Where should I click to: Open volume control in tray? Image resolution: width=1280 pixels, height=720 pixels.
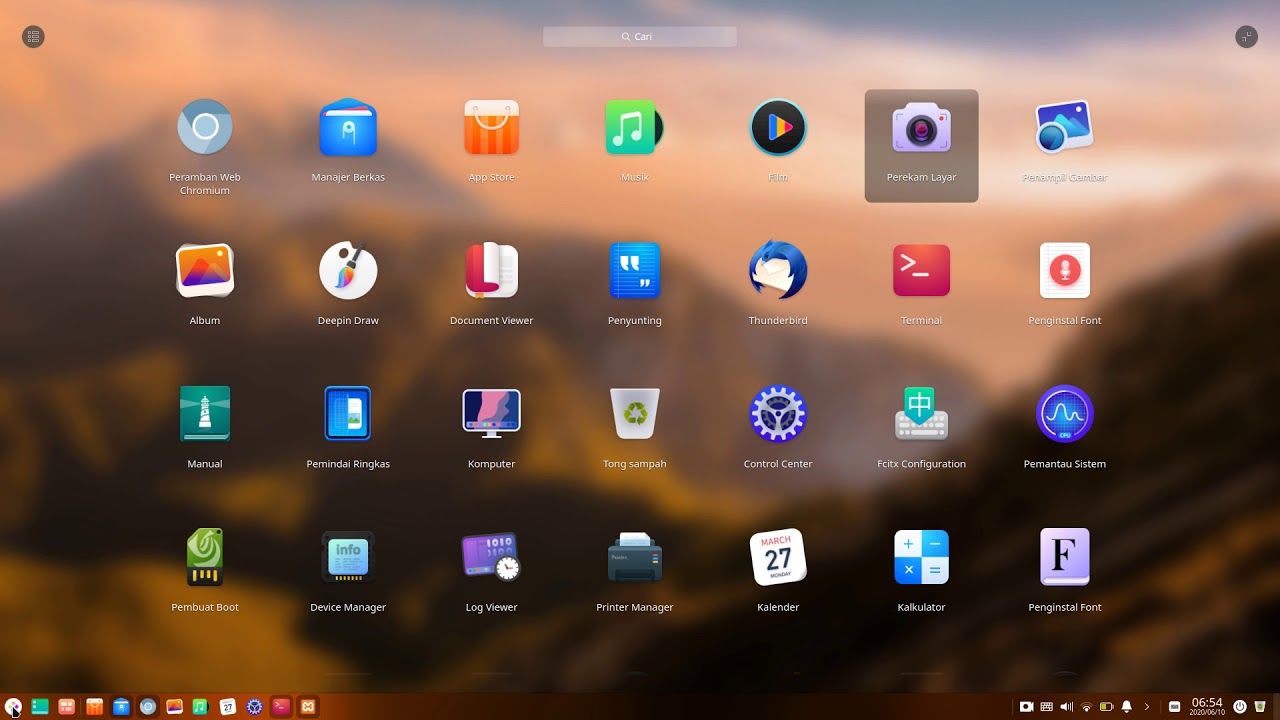[1066, 707]
